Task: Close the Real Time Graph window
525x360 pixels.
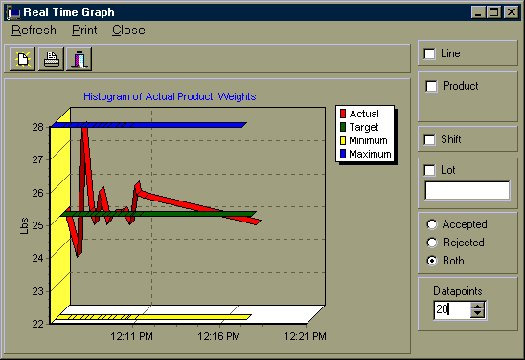Action: coord(511,13)
